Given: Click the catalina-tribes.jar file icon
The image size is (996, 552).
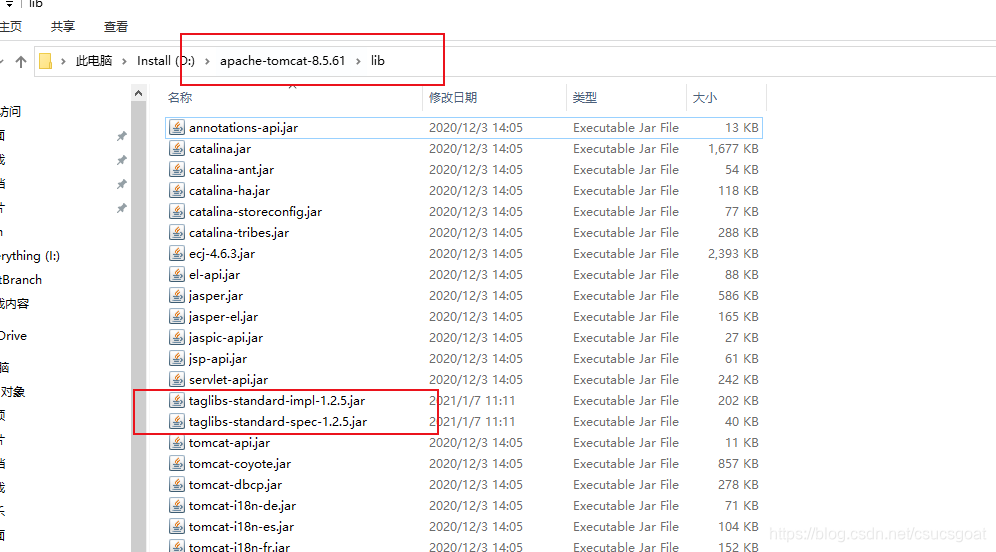Looking at the screenshot, I should pos(177,232).
